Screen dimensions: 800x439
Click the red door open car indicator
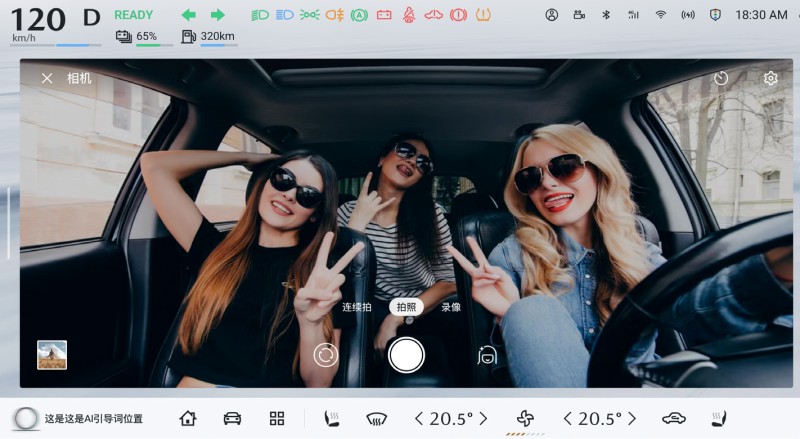coord(433,15)
